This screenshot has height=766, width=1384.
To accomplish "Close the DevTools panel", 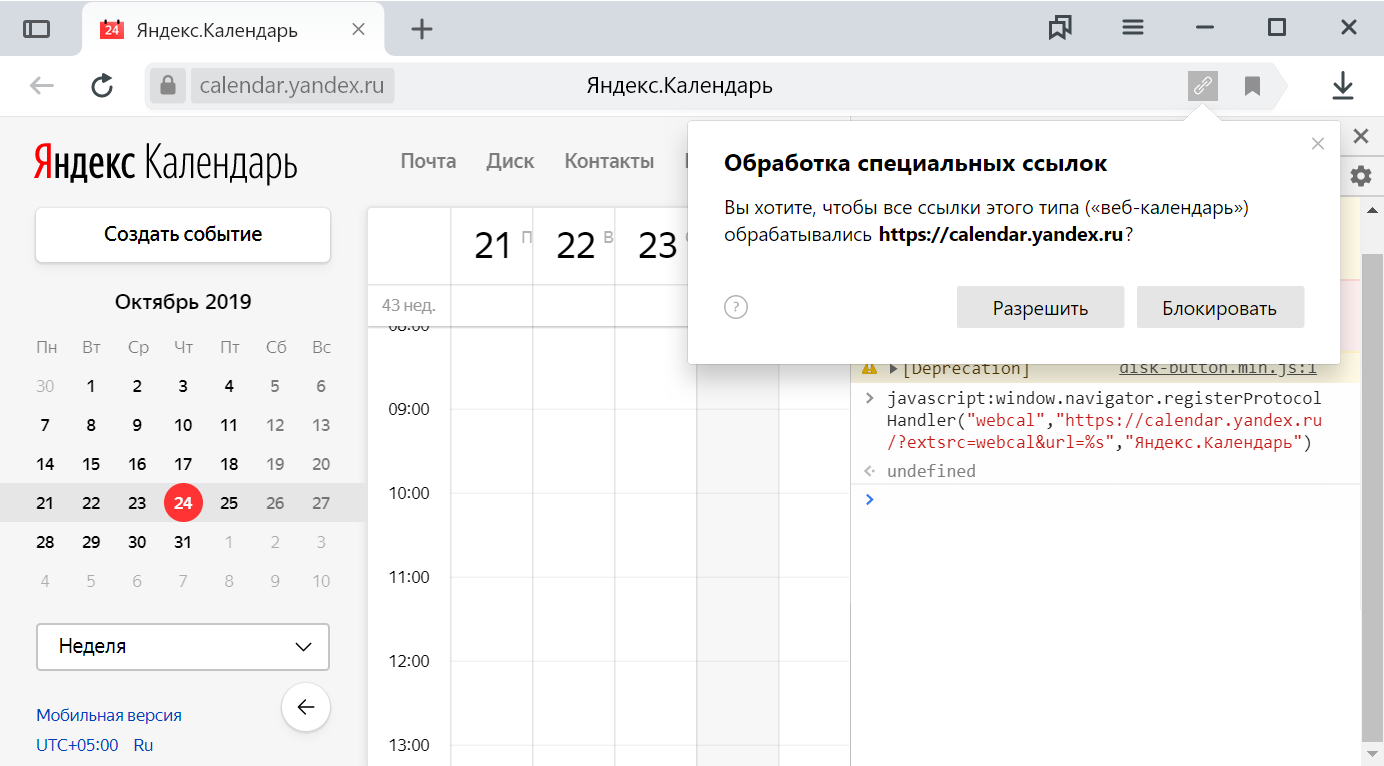I will pyautogui.click(x=1360, y=136).
